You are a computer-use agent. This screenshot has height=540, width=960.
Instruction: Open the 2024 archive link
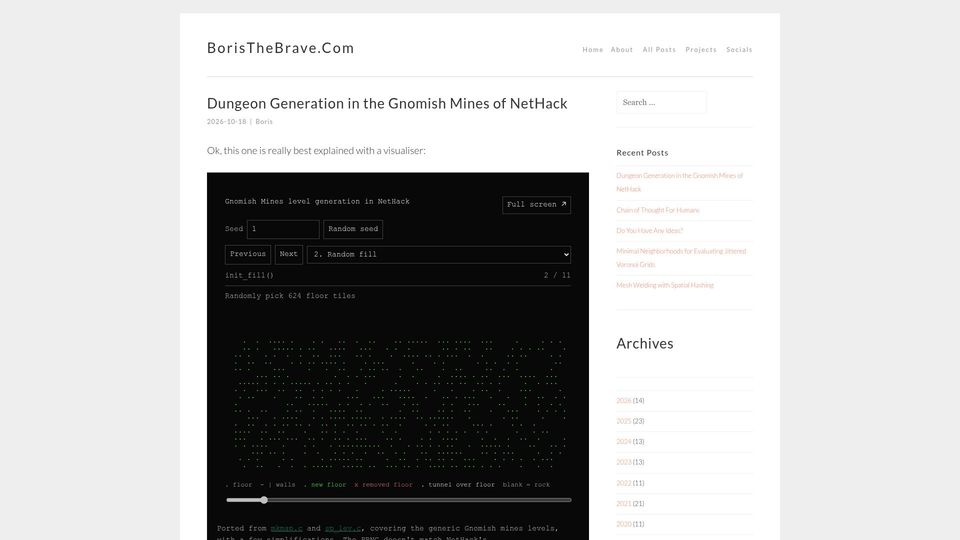click(623, 441)
